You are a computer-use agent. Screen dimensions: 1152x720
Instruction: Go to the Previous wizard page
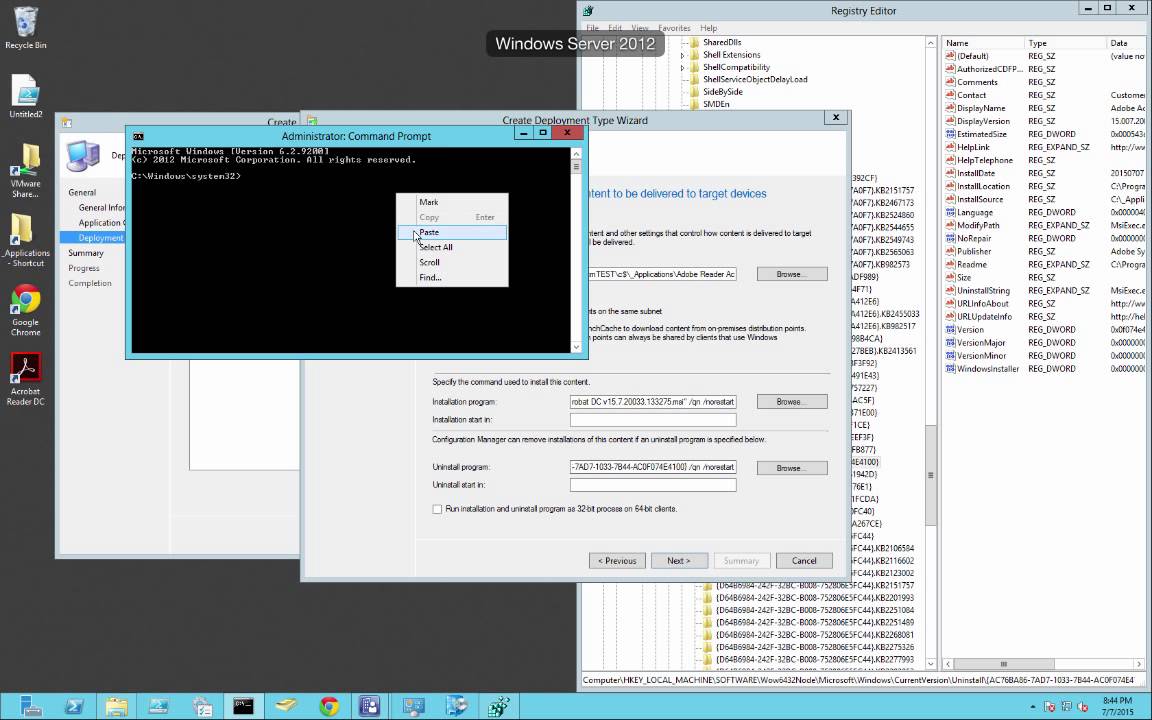pyautogui.click(x=617, y=561)
